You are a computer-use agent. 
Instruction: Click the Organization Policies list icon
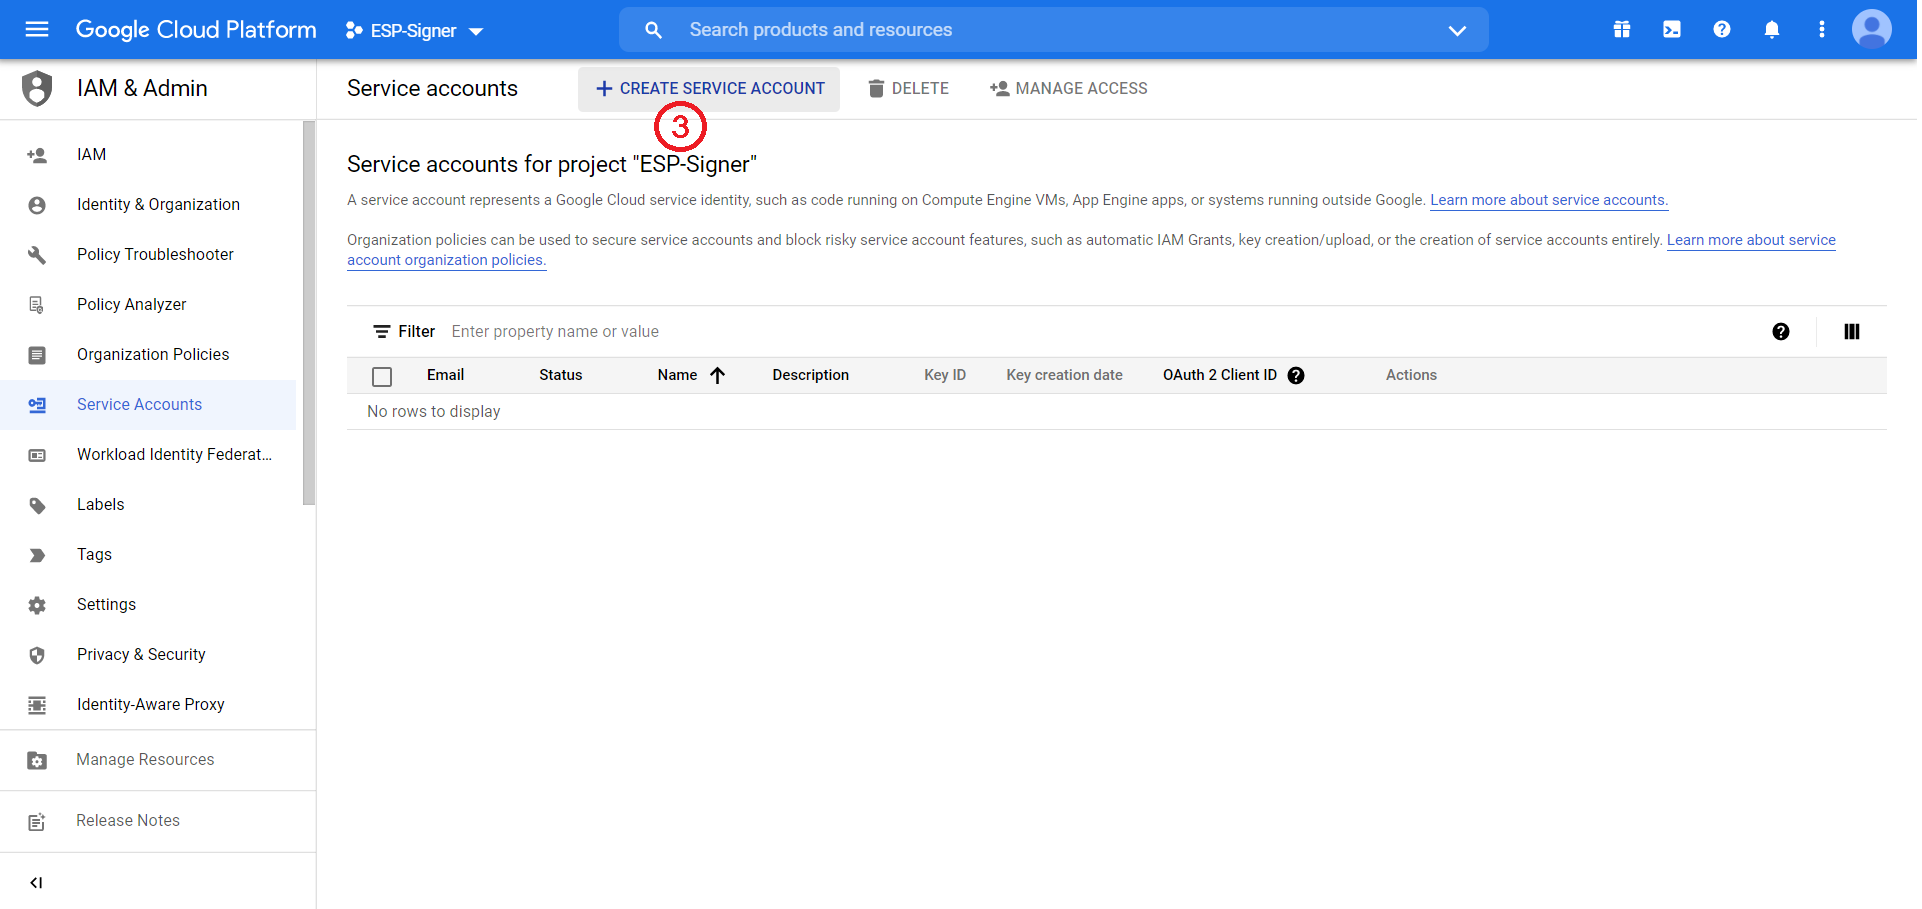pos(37,355)
